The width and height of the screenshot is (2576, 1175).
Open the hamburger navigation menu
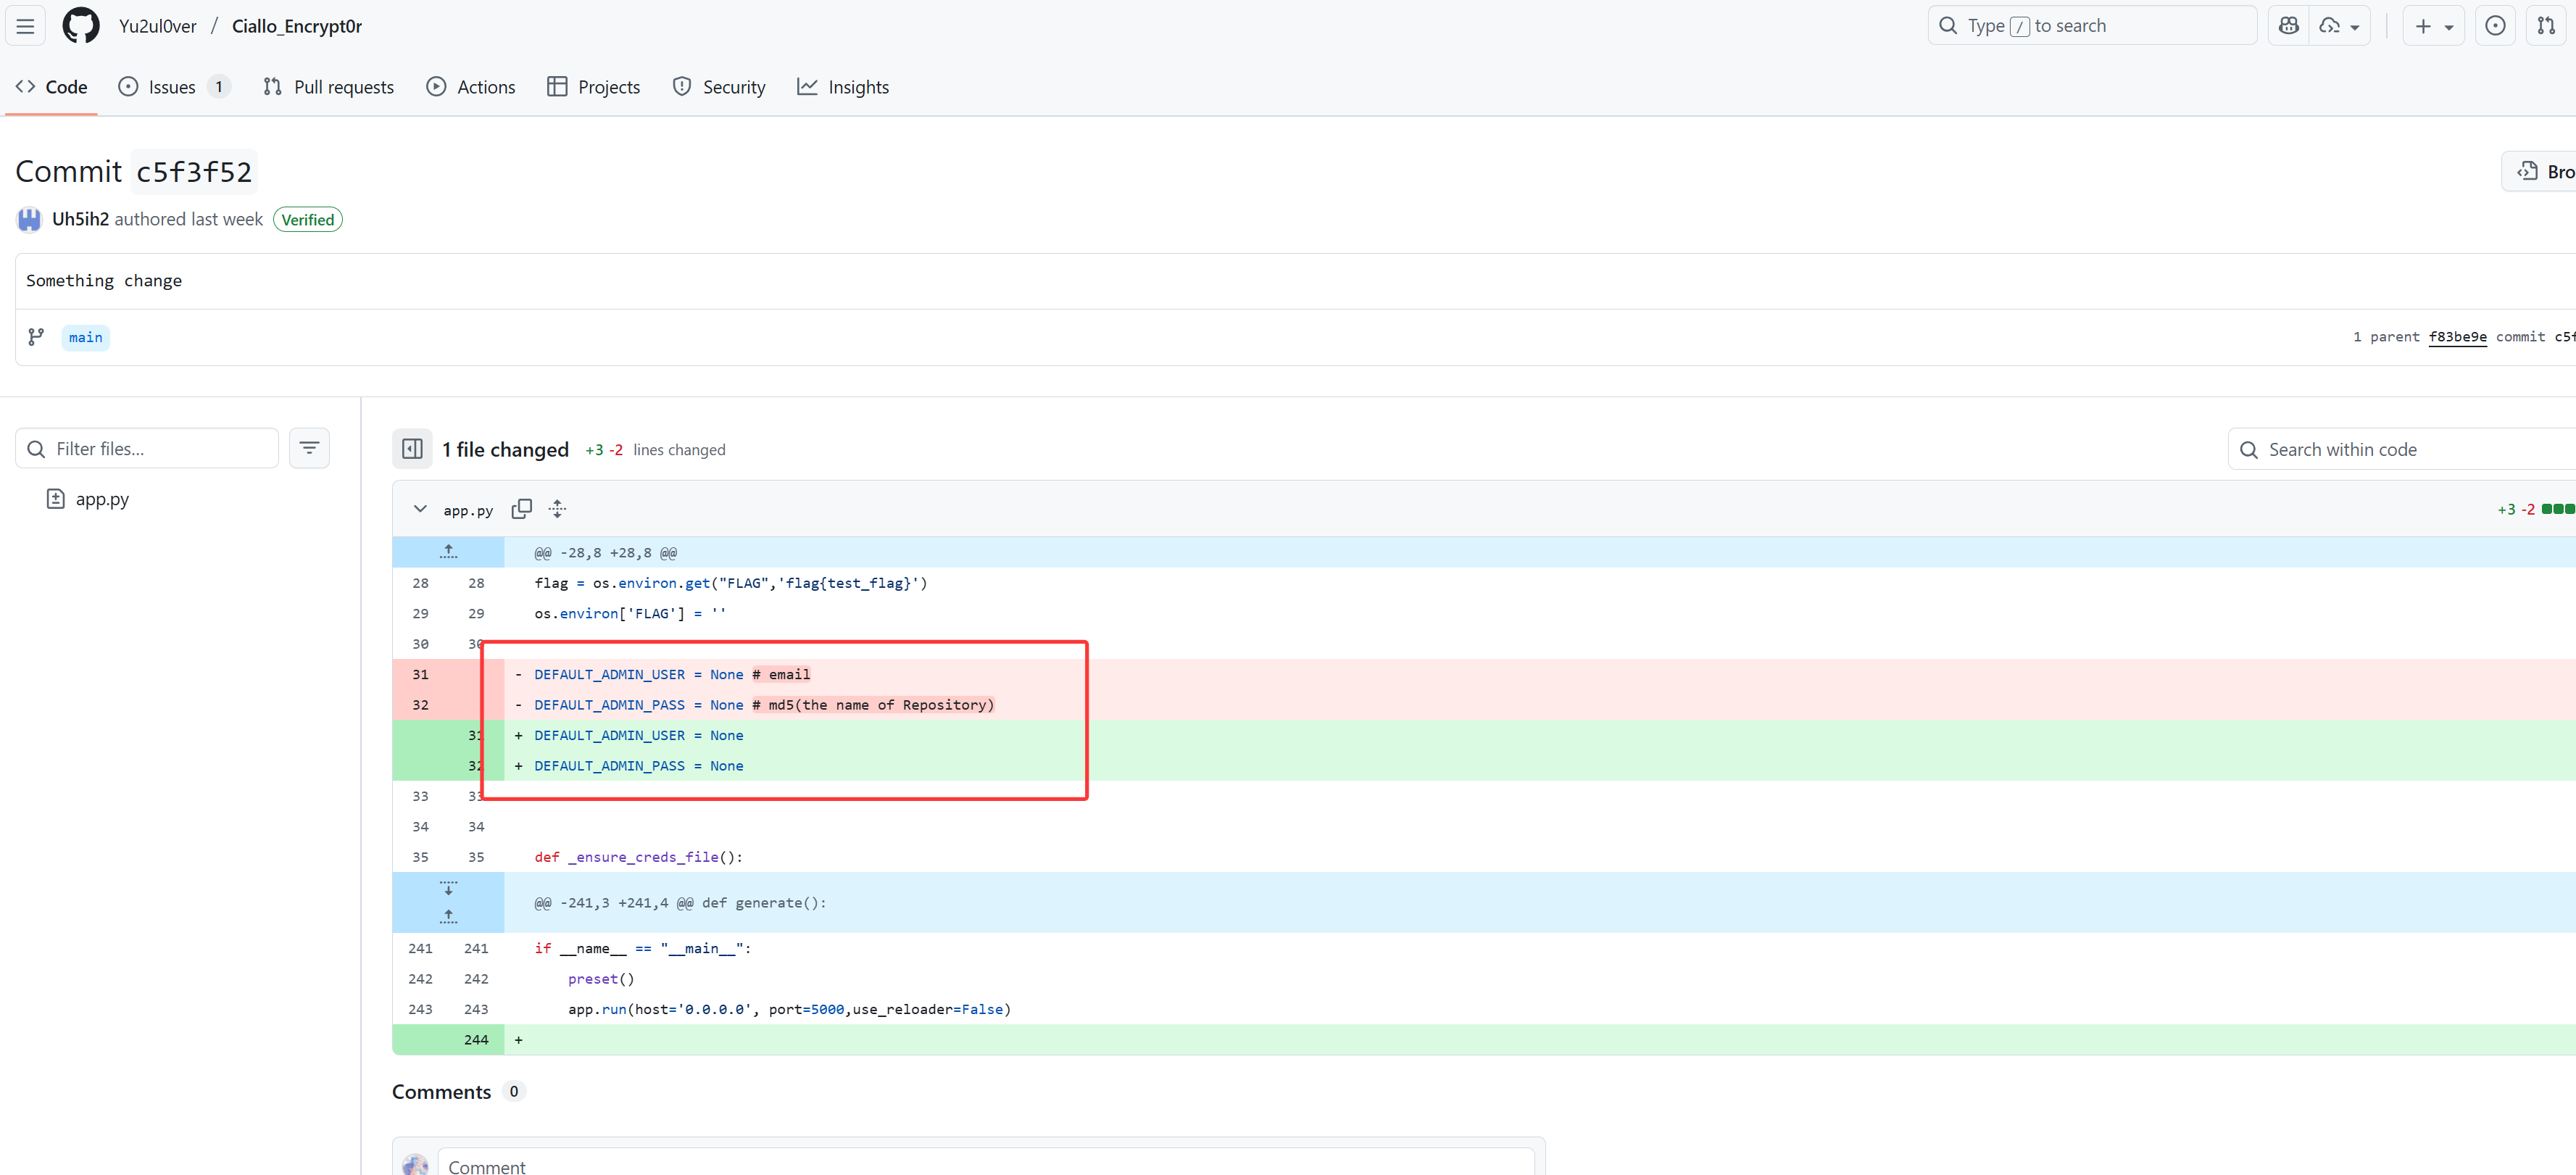pyautogui.click(x=25, y=26)
